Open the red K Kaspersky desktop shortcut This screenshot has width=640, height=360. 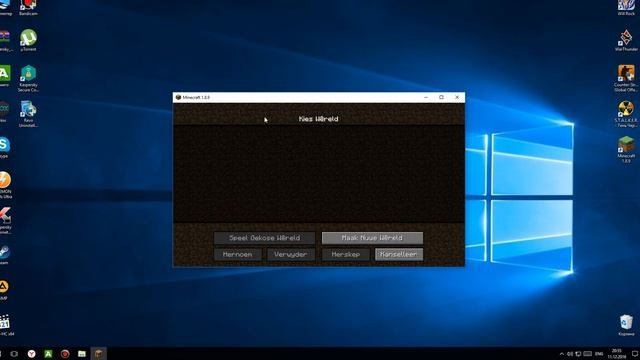click(5, 220)
